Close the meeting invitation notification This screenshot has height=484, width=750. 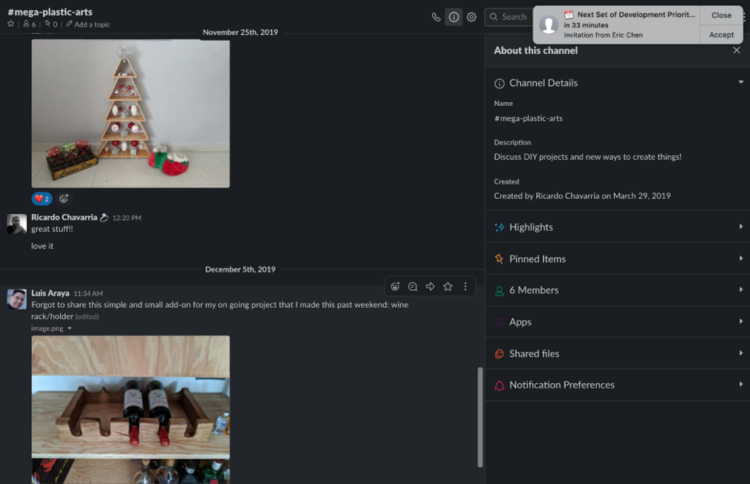721,15
